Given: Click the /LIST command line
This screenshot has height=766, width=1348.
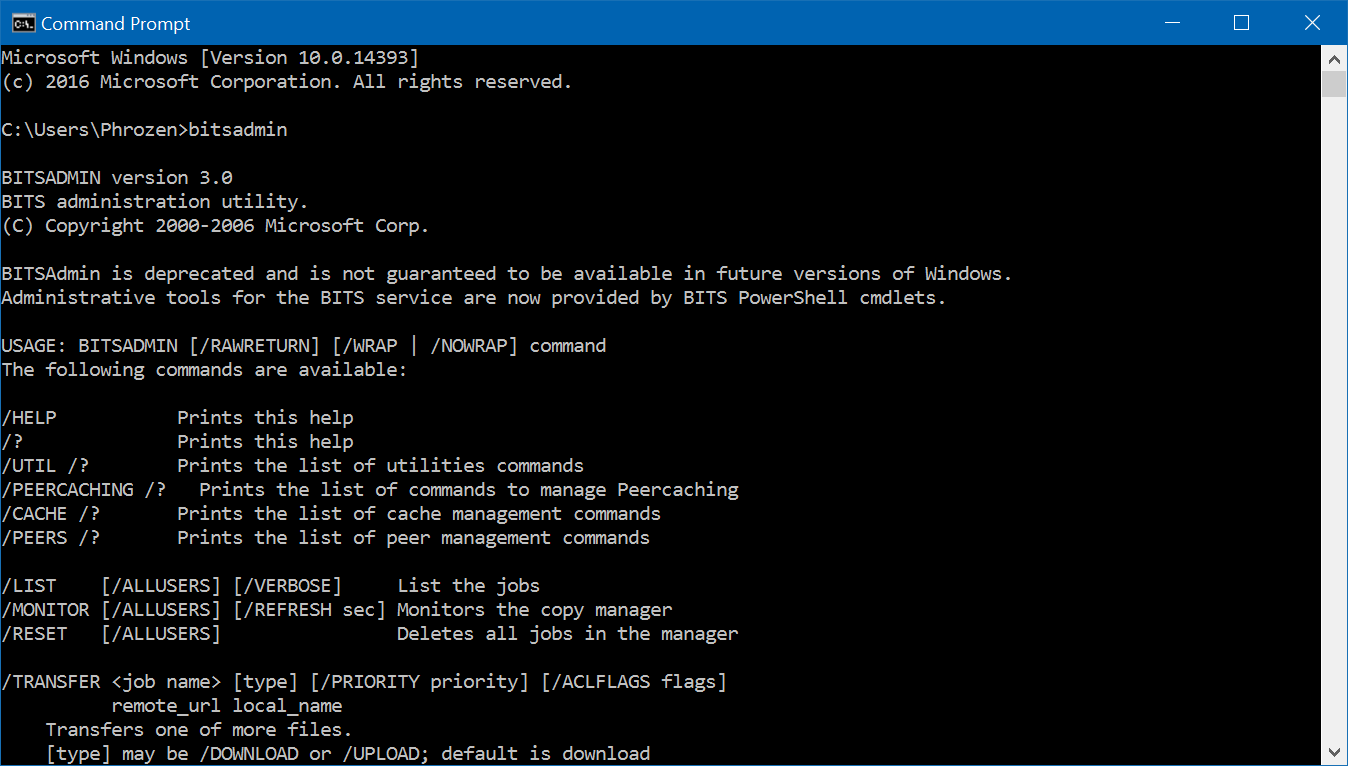Looking at the screenshot, I should coord(270,586).
